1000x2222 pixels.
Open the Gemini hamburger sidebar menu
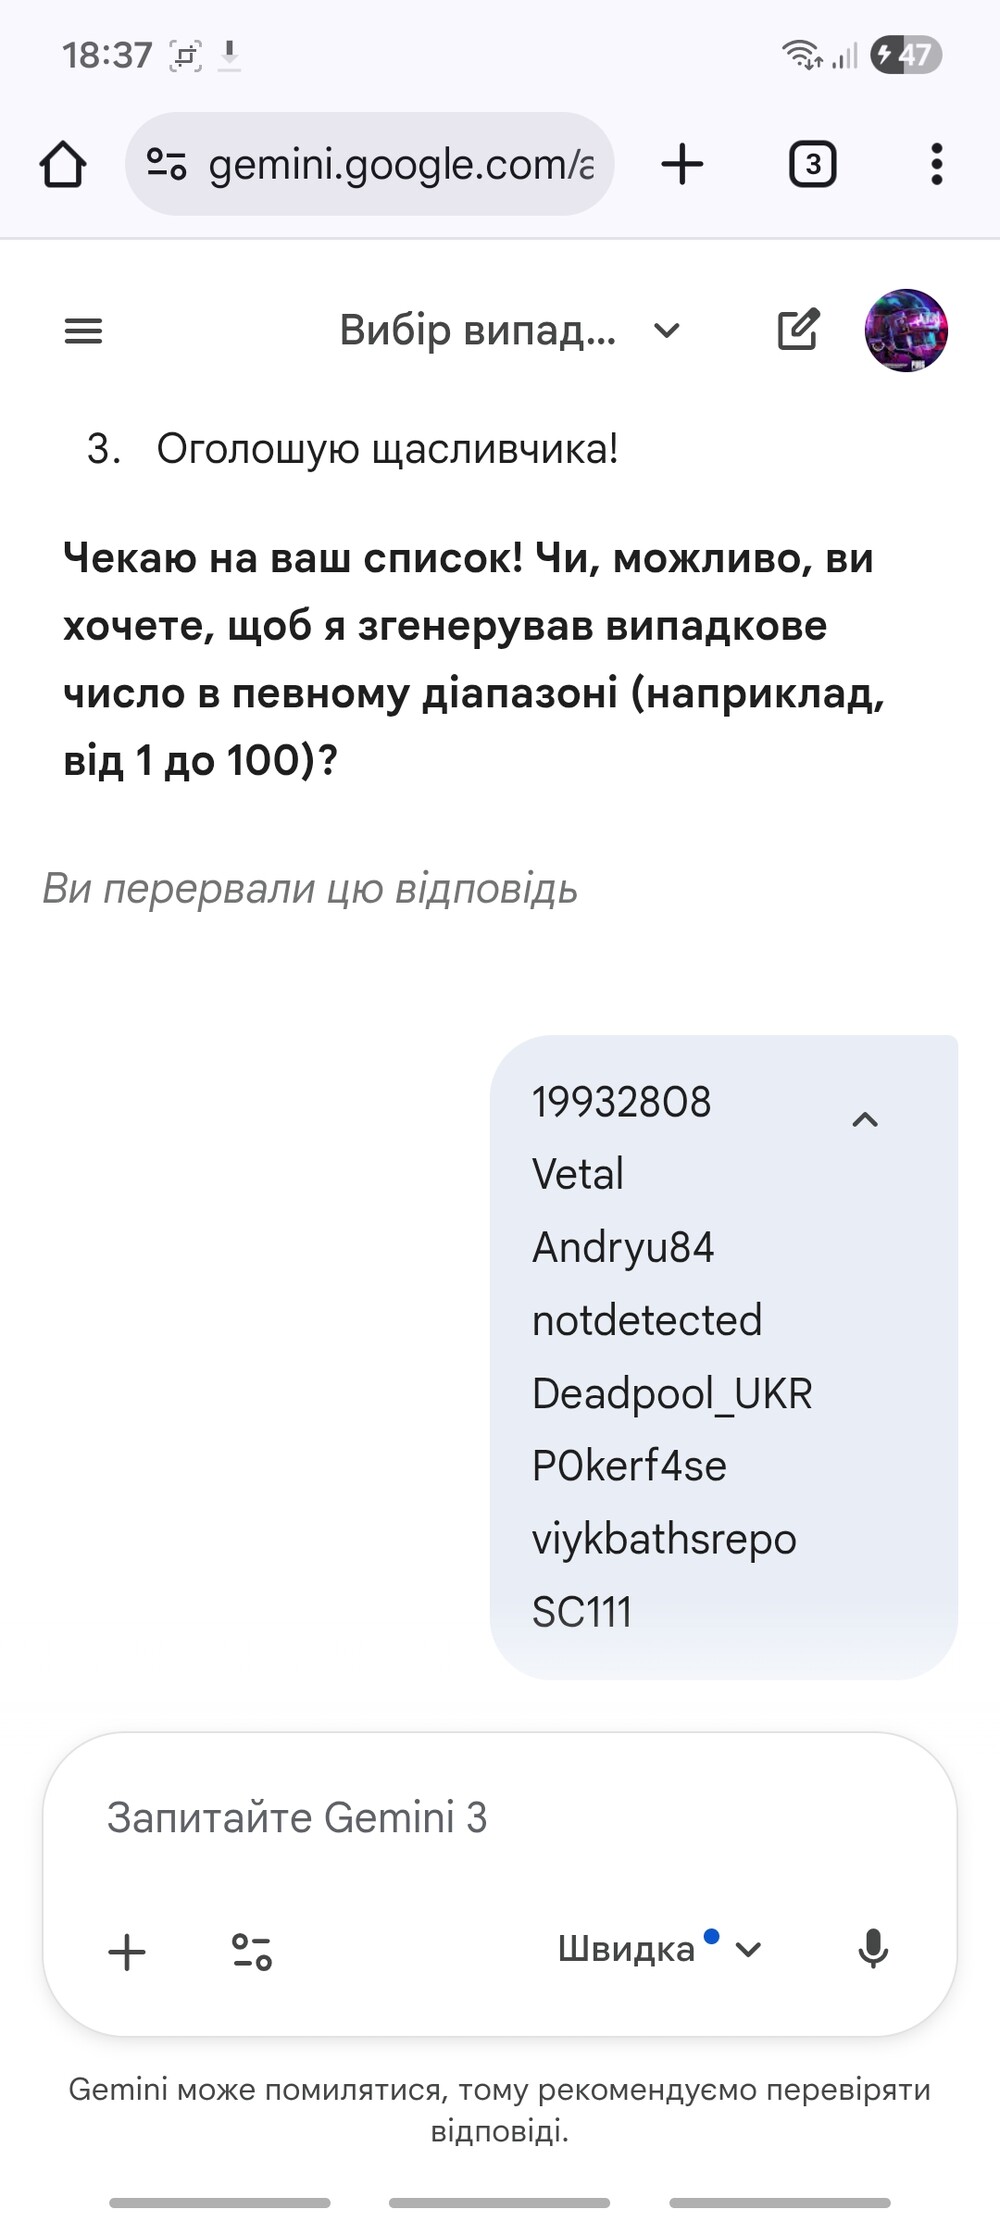point(83,331)
